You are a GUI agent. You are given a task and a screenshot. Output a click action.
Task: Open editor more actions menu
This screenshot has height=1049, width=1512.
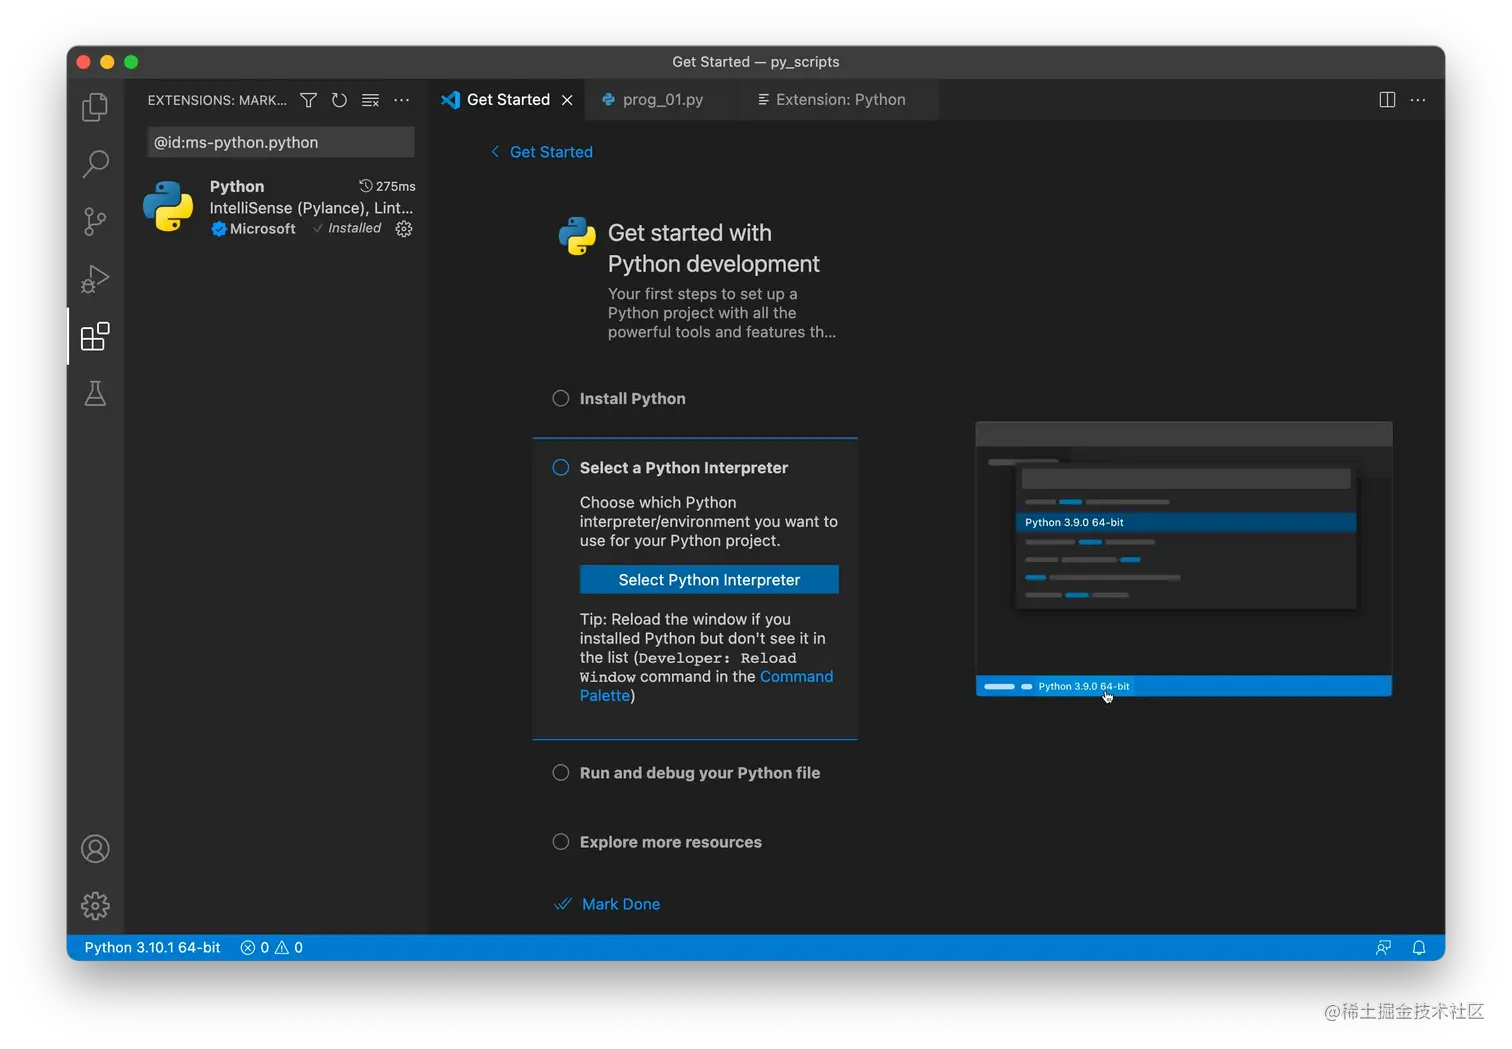[x=1418, y=100]
